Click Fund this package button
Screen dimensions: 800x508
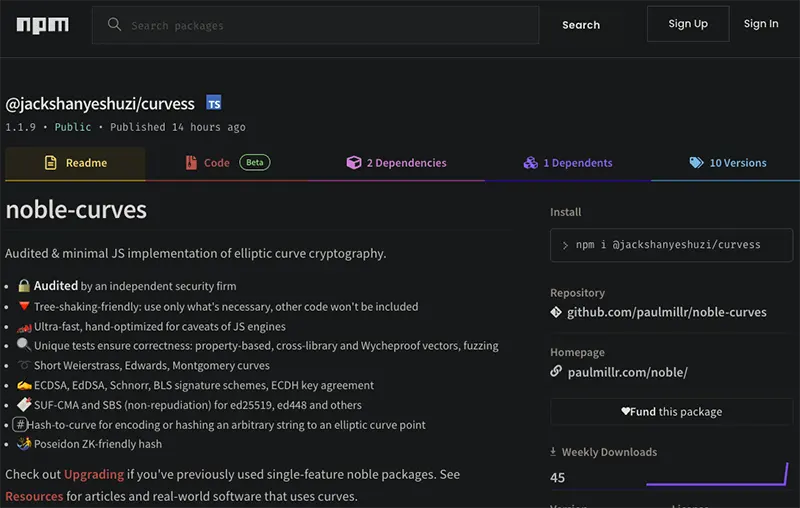click(x=671, y=412)
